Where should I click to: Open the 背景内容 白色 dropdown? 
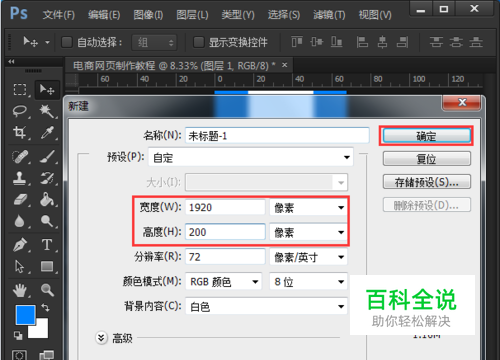tap(266, 306)
